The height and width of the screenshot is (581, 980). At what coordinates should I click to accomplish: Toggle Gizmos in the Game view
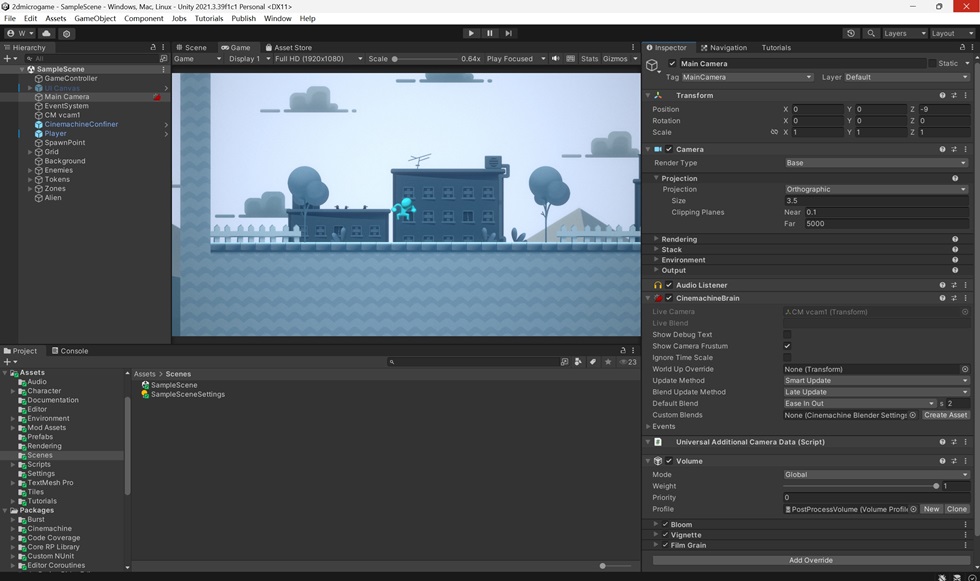[615, 58]
